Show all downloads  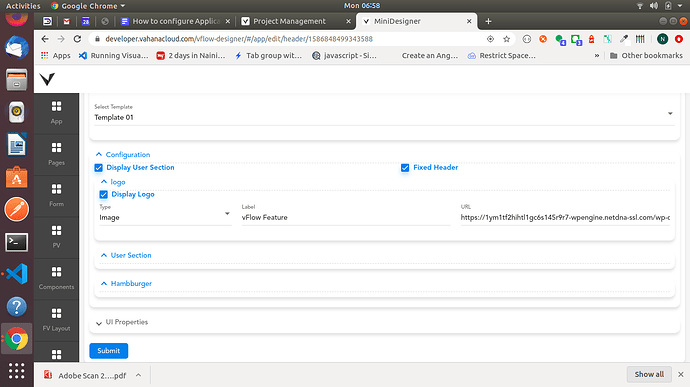(x=649, y=374)
